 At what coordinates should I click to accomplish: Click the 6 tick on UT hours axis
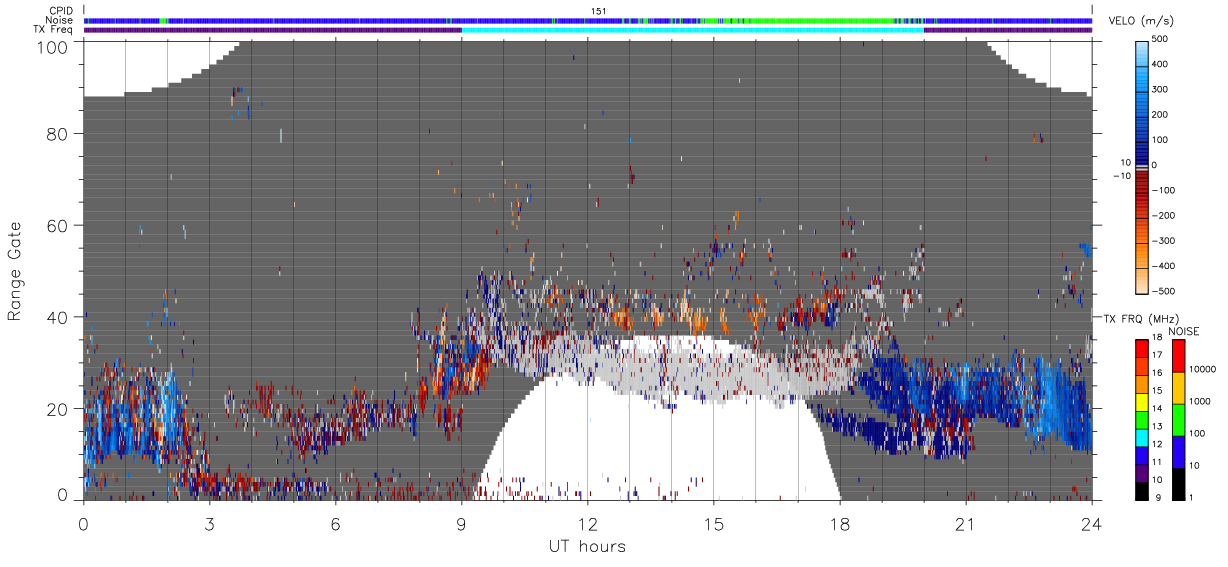click(x=336, y=523)
